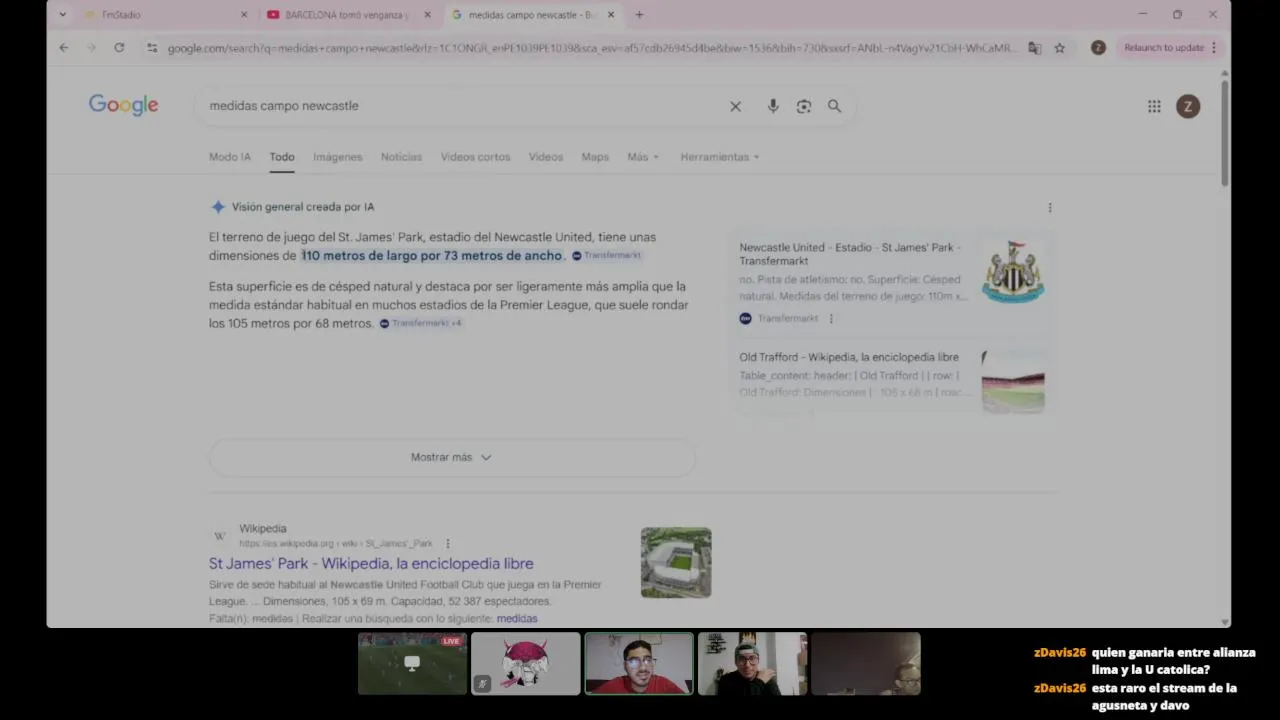Open Videos cortos results
The height and width of the screenshot is (720, 1280).
pos(476,157)
